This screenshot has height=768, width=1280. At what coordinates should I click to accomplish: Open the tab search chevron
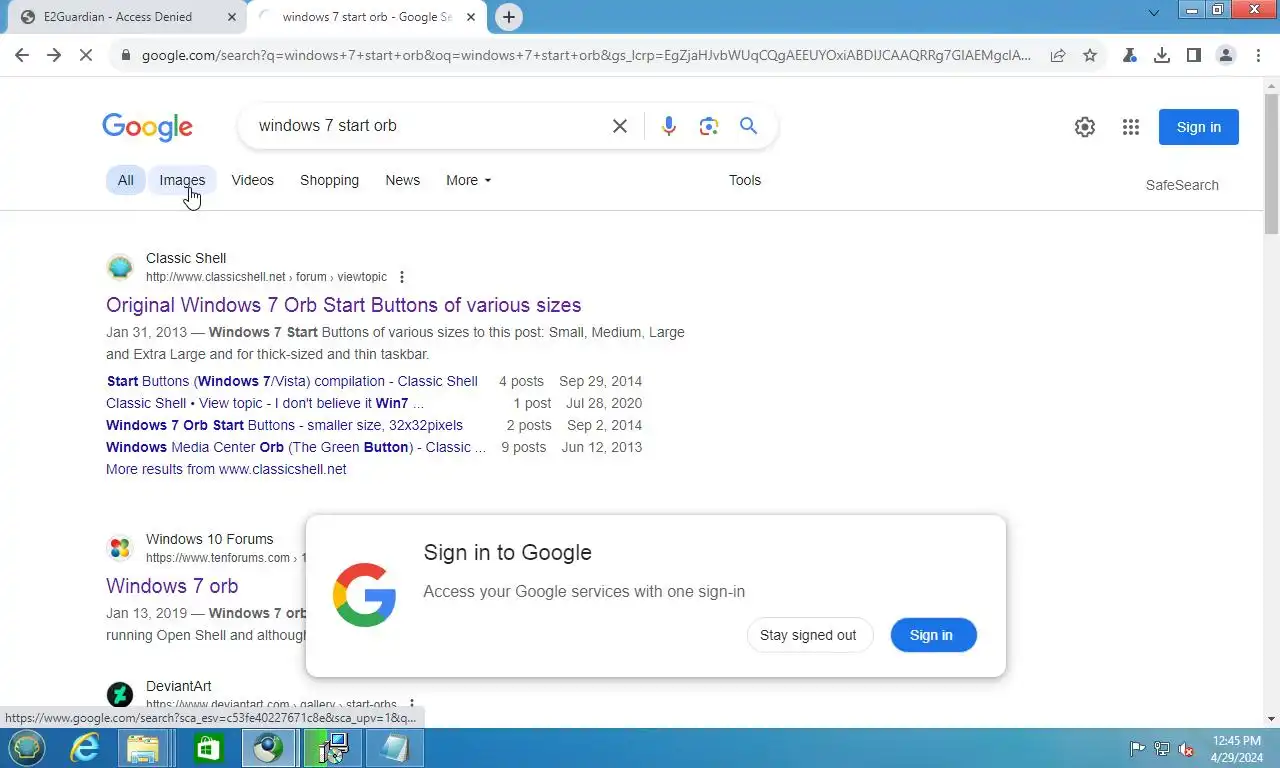[x=1154, y=14]
